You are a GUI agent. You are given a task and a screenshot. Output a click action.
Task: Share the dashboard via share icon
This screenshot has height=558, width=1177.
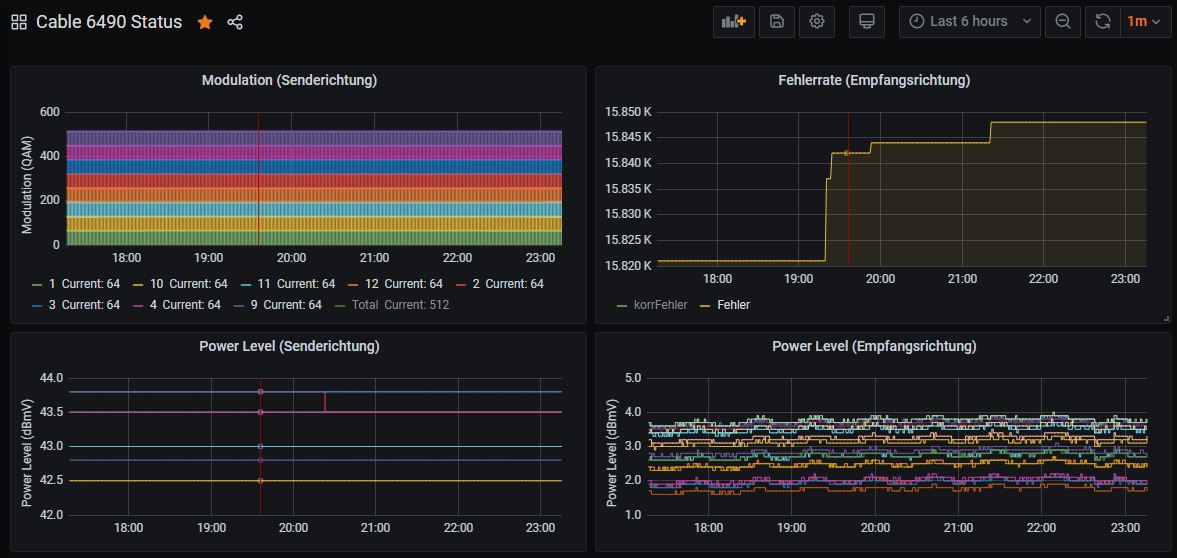click(x=235, y=22)
